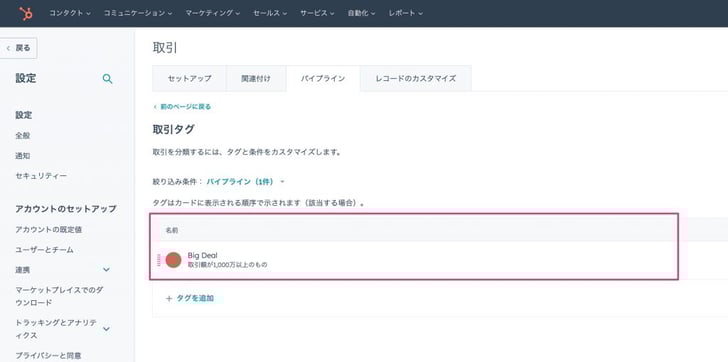Expand the 連携 sidebar section
This screenshot has width=728, height=362.
63,270
